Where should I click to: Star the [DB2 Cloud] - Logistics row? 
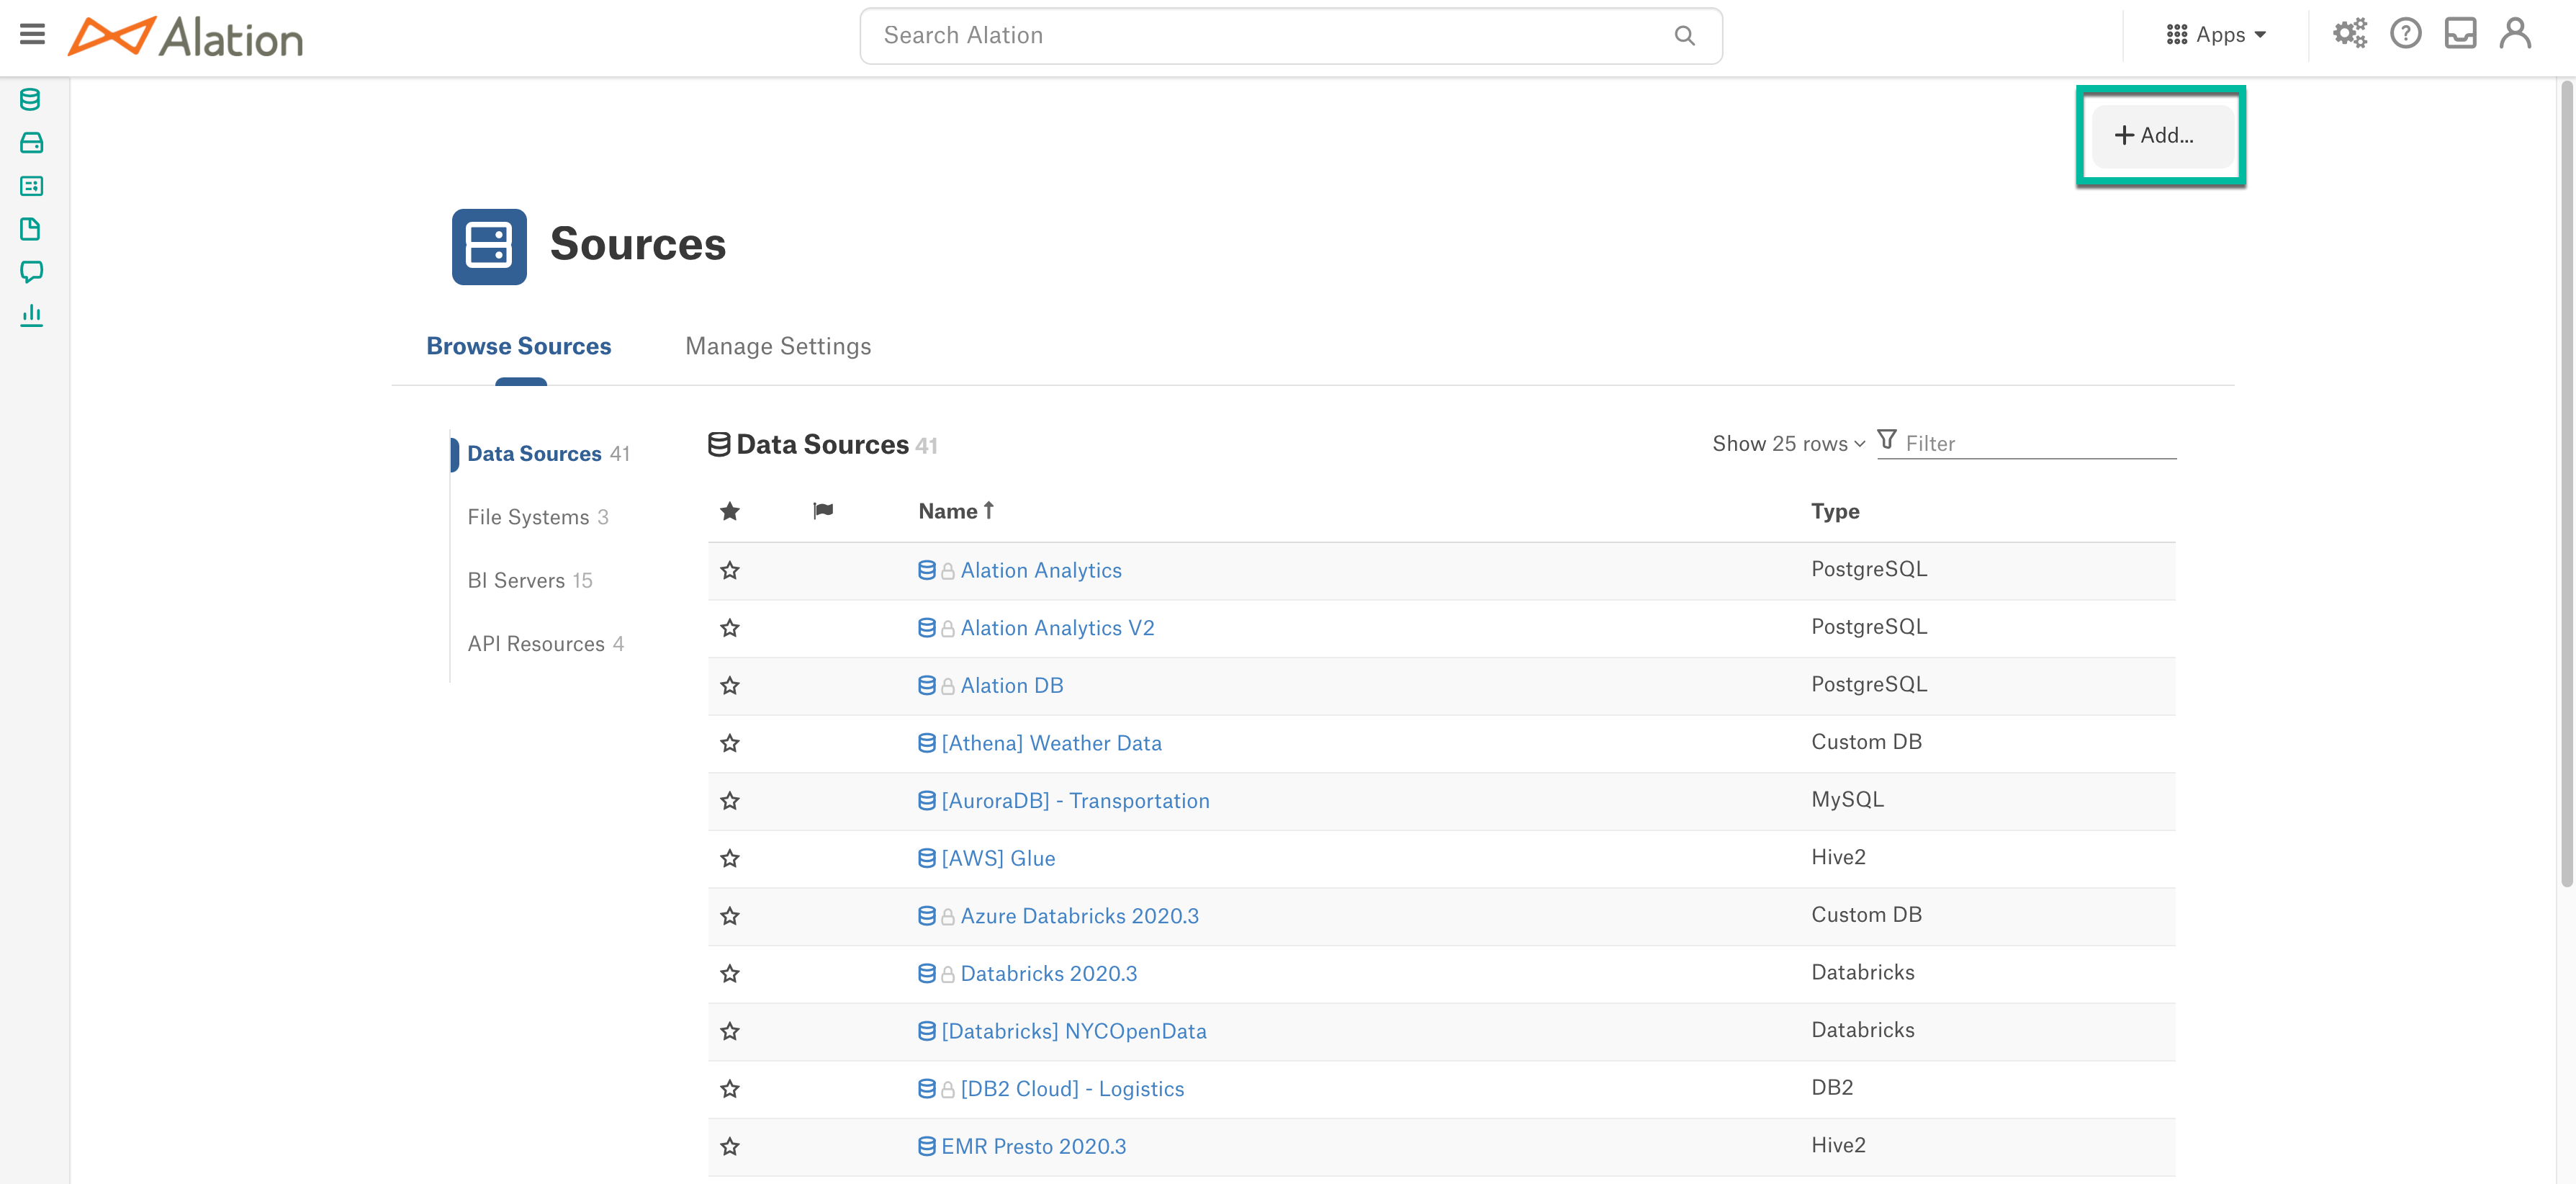coord(730,1088)
